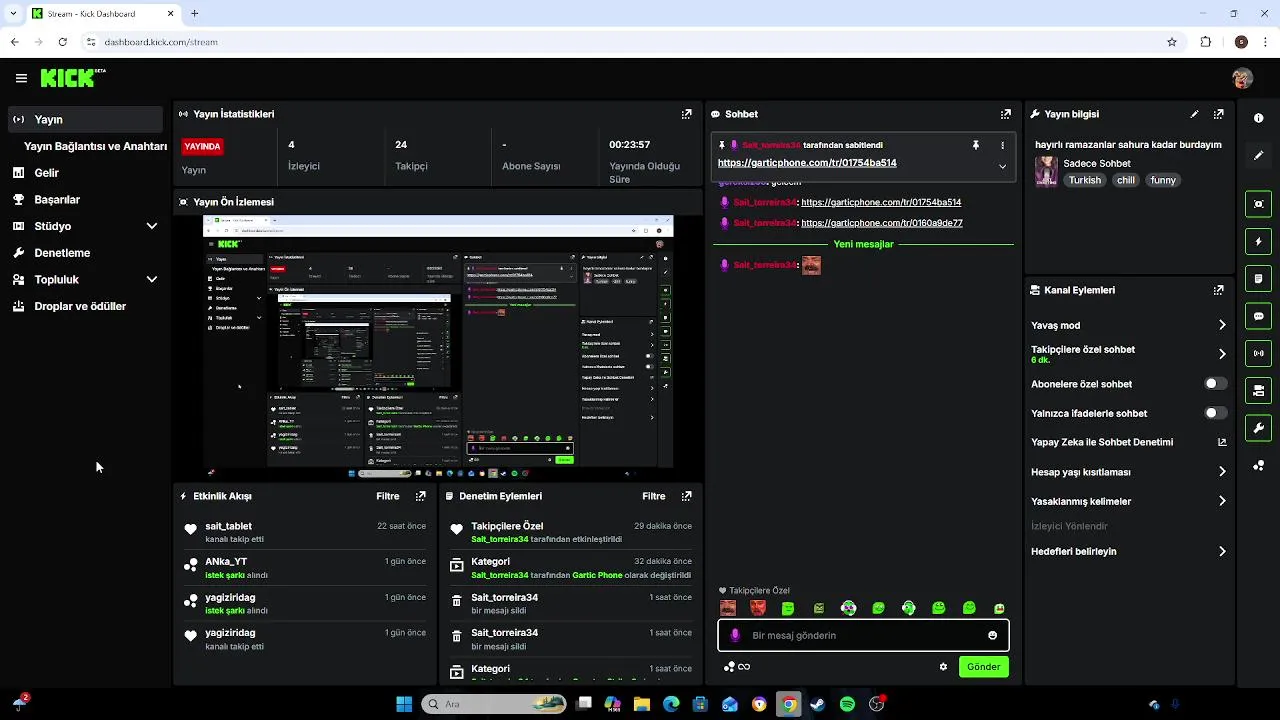Pop out the Sohbet chat panel
The image size is (1280, 720).
coord(1005,114)
